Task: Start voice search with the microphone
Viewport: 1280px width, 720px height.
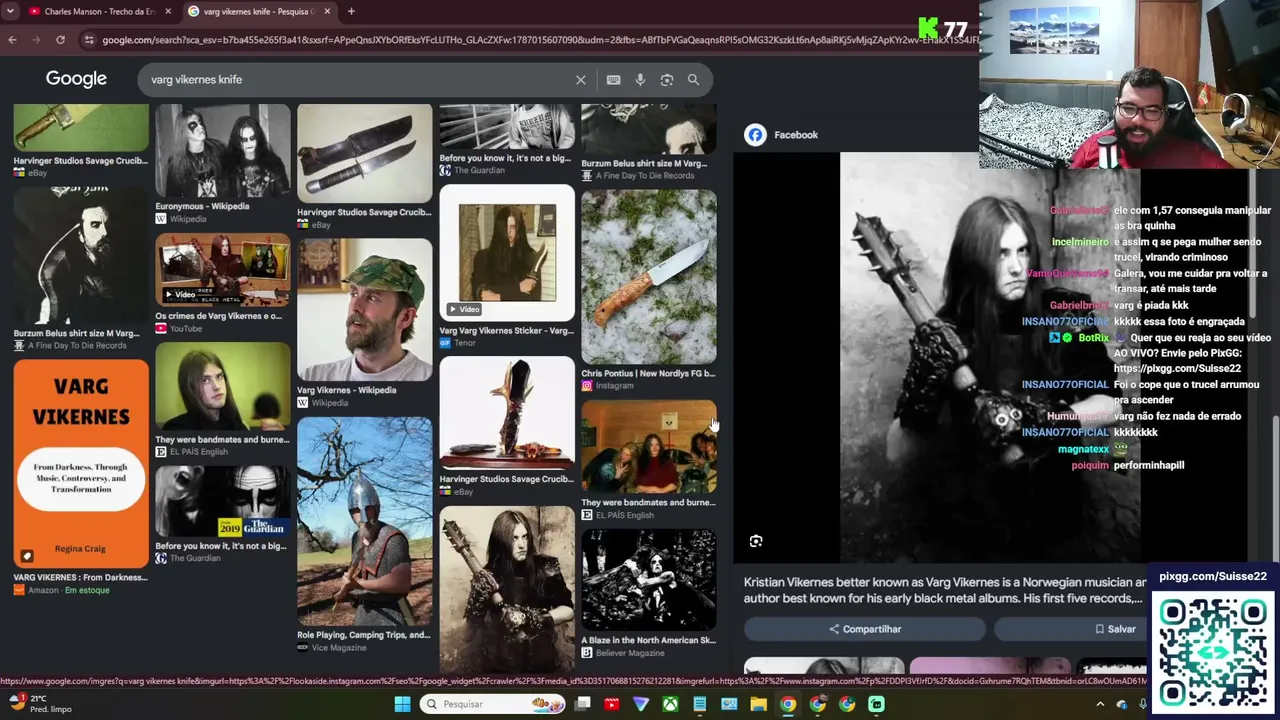Action: 640,80
